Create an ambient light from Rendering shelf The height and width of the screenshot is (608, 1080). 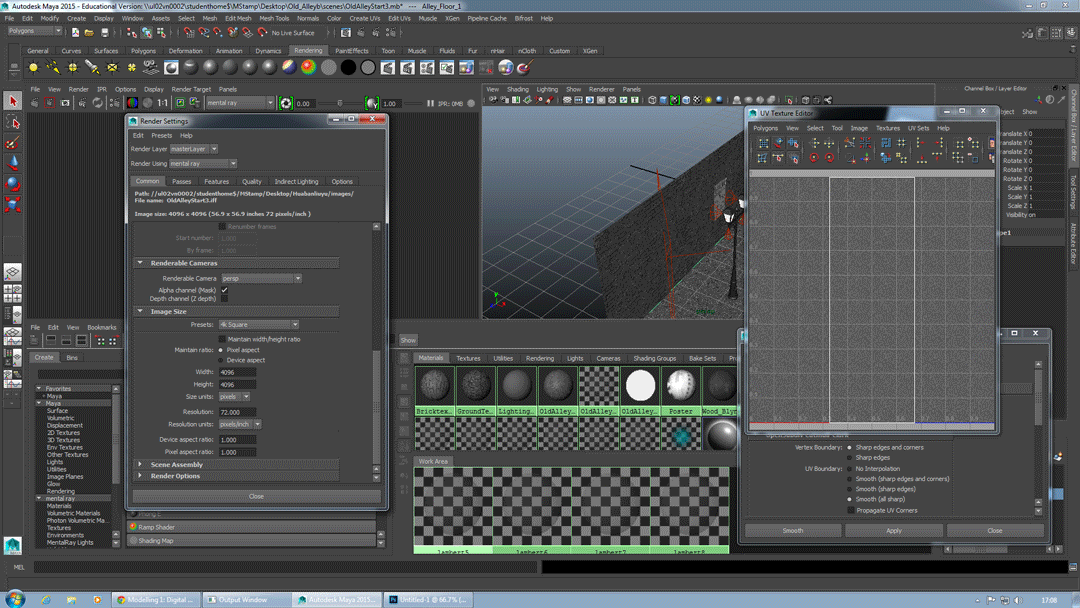tap(33, 67)
